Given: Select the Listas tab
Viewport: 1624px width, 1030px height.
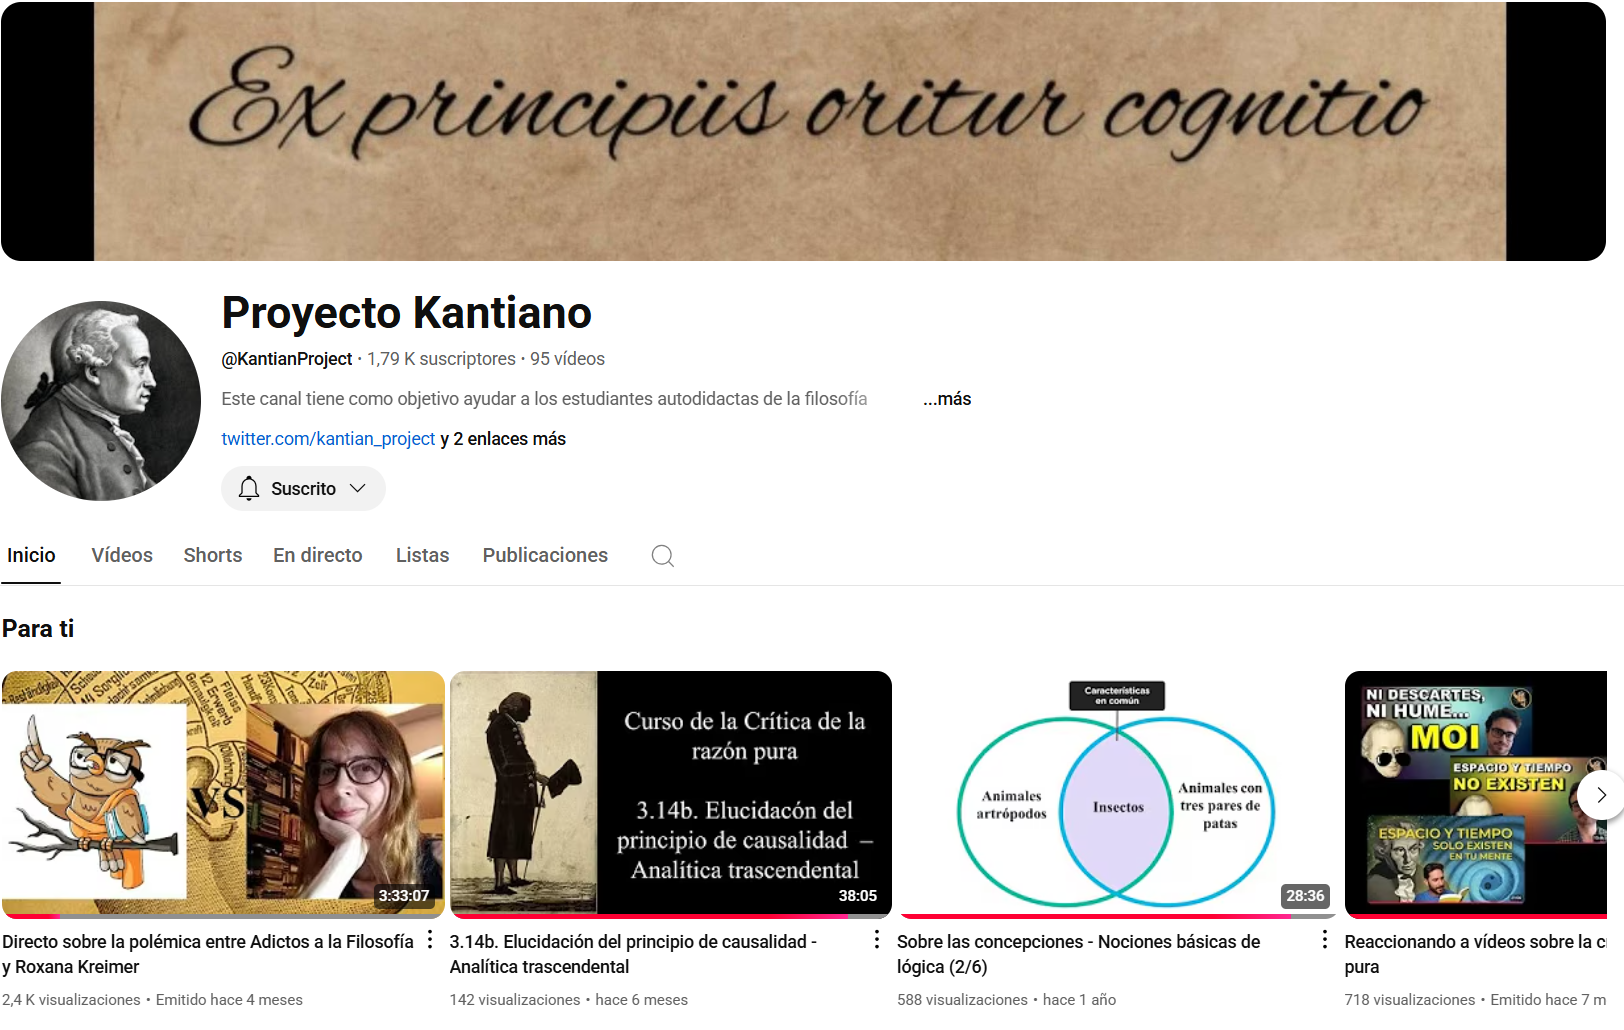Looking at the screenshot, I should coord(422,555).
